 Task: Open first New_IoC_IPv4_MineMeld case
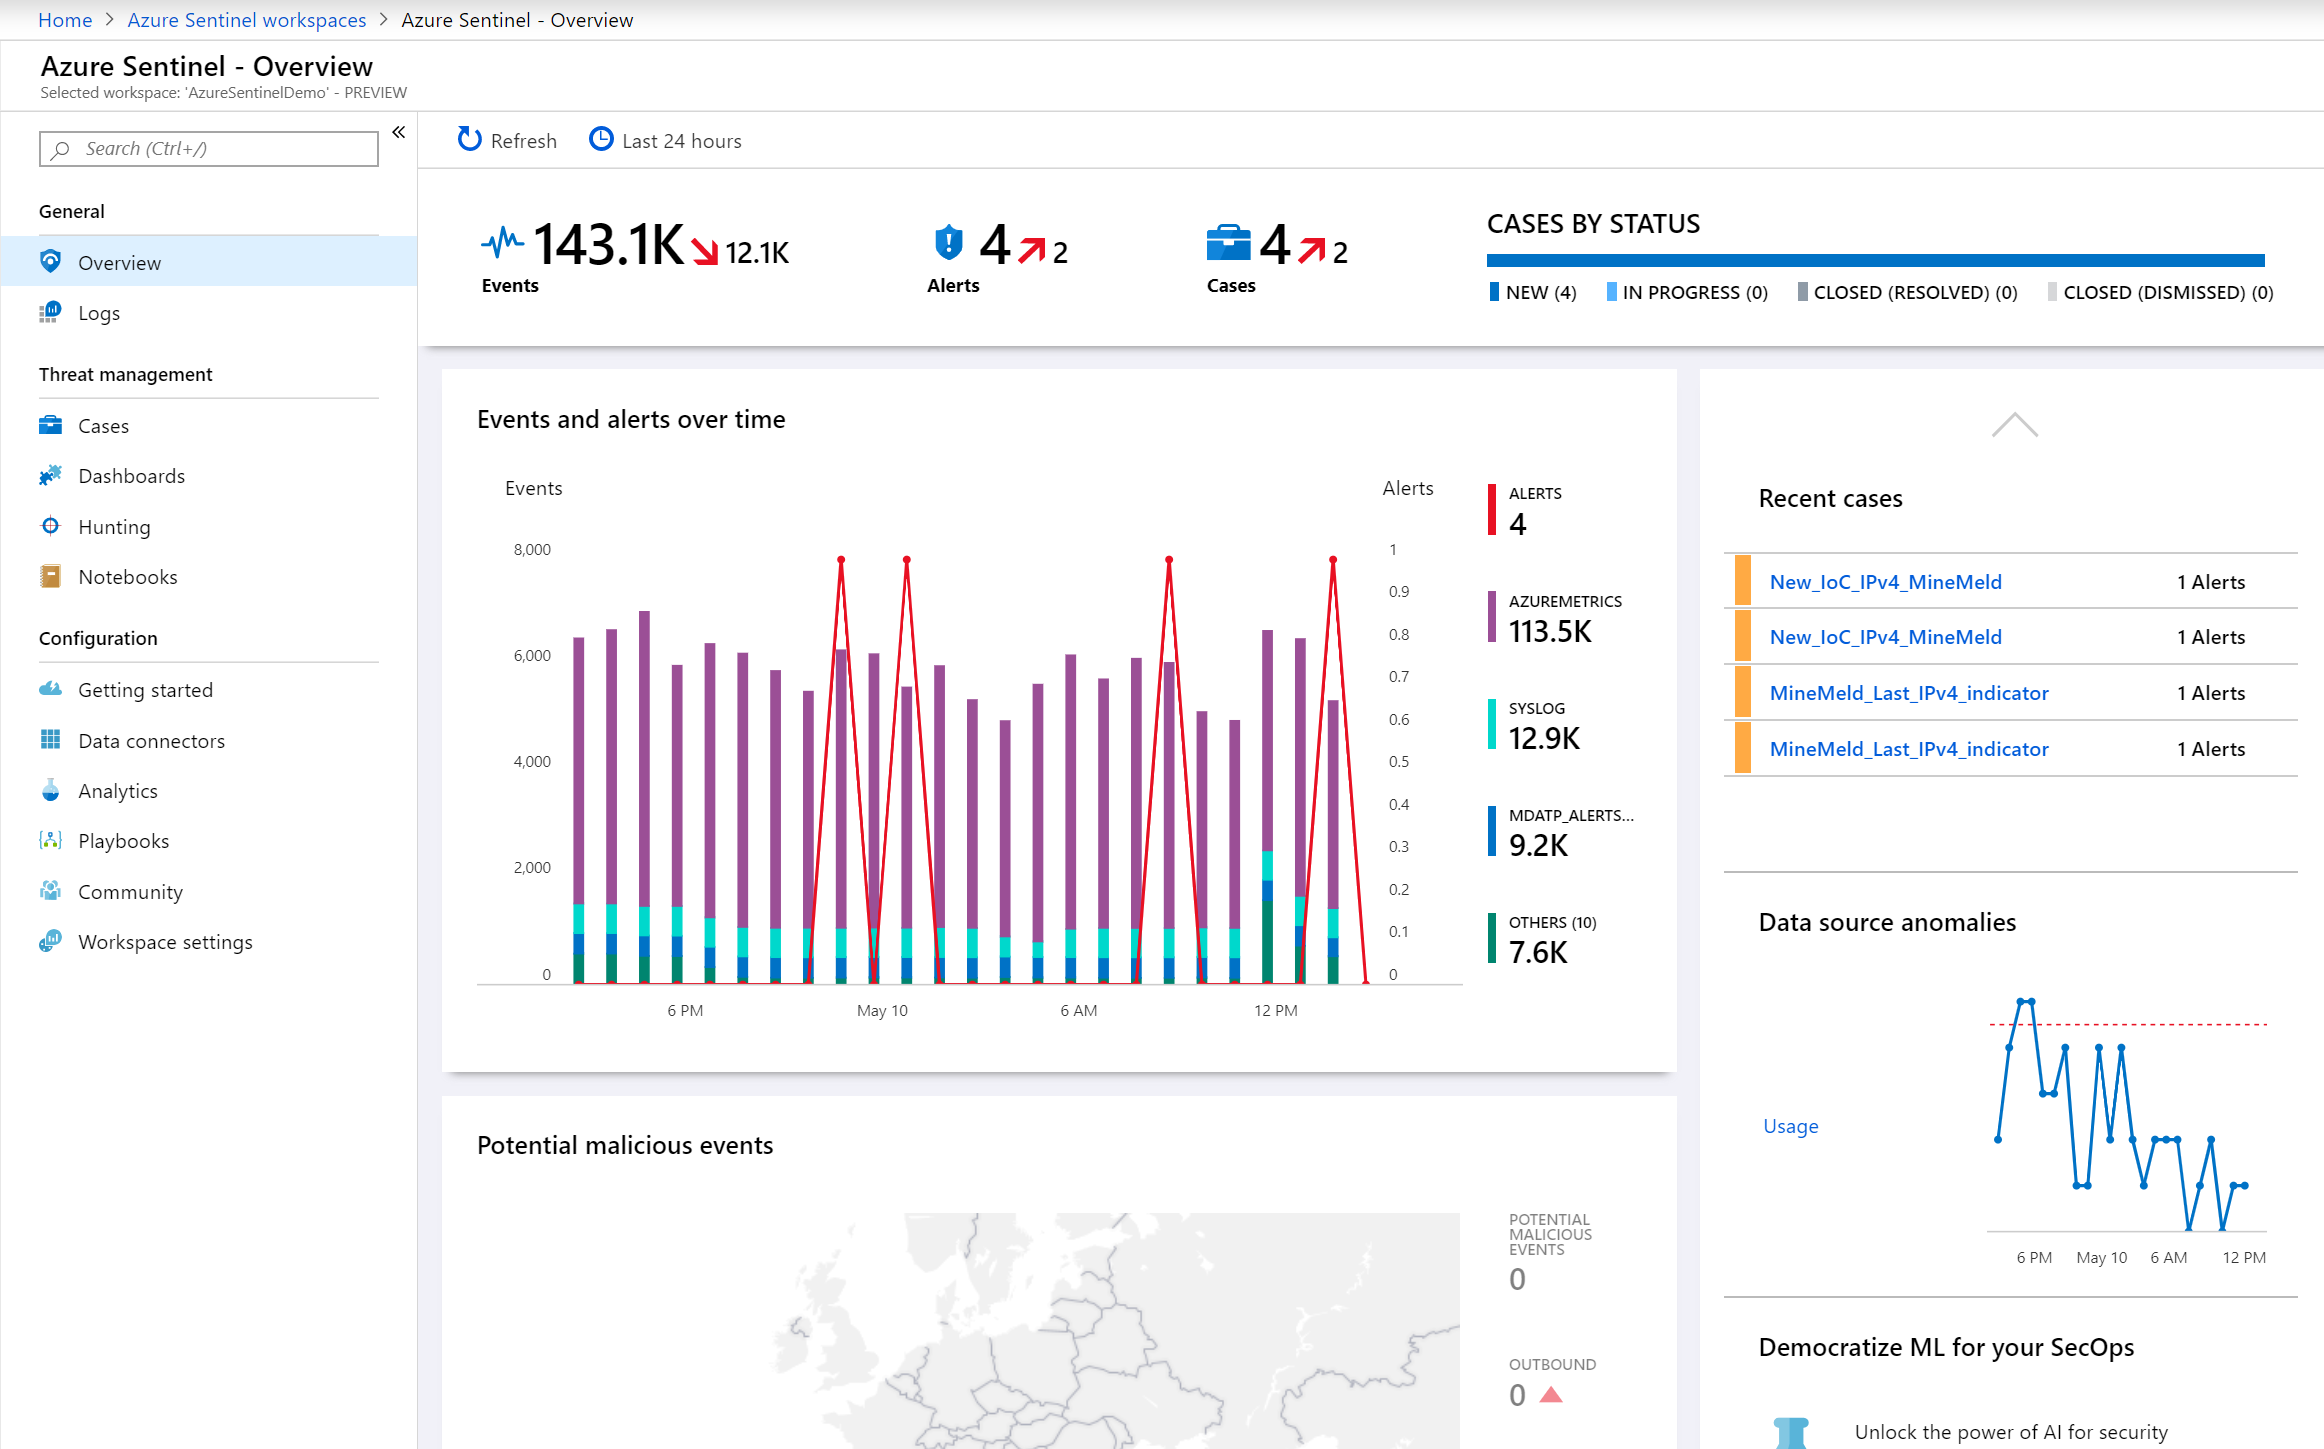(x=1885, y=582)
